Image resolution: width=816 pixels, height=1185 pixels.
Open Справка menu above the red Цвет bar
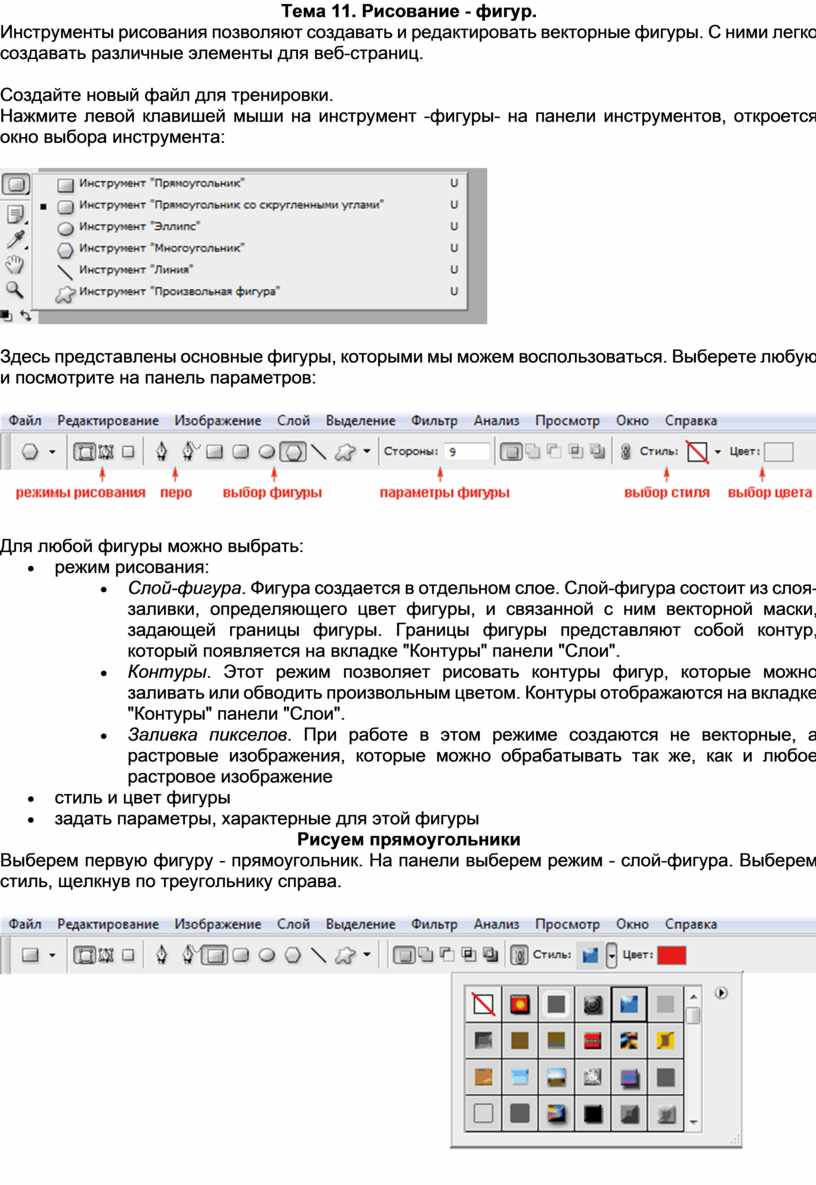691,924
